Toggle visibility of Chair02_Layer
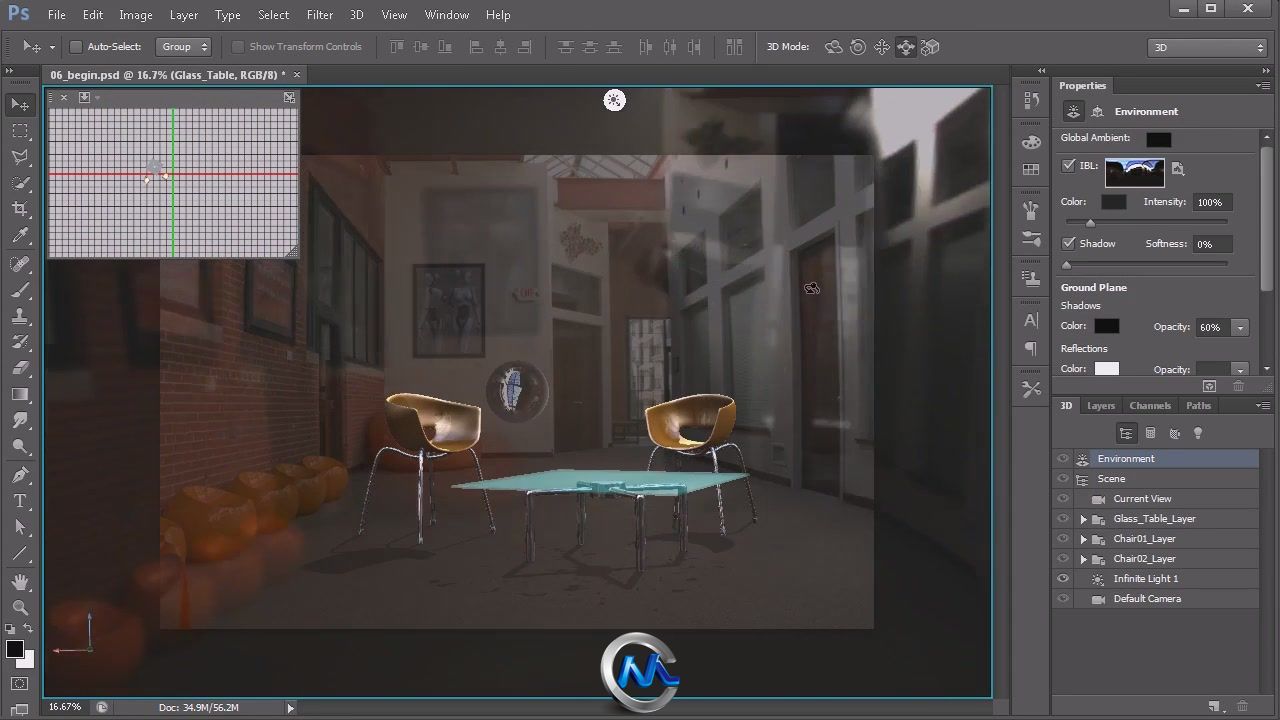 (x=1063, y=559)
